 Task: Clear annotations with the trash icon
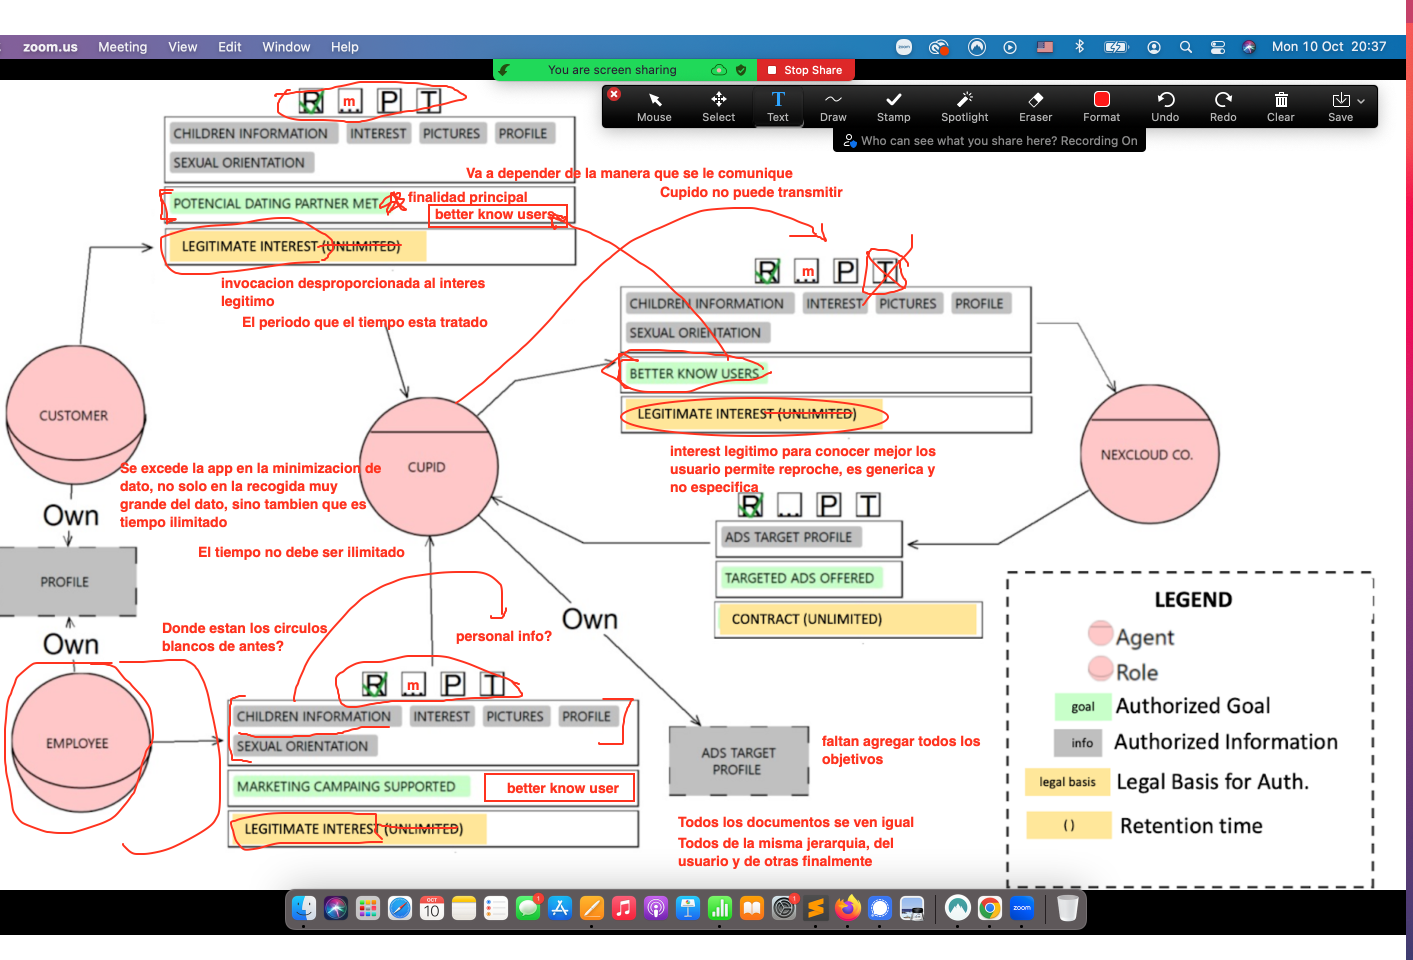click(1280, 106)
